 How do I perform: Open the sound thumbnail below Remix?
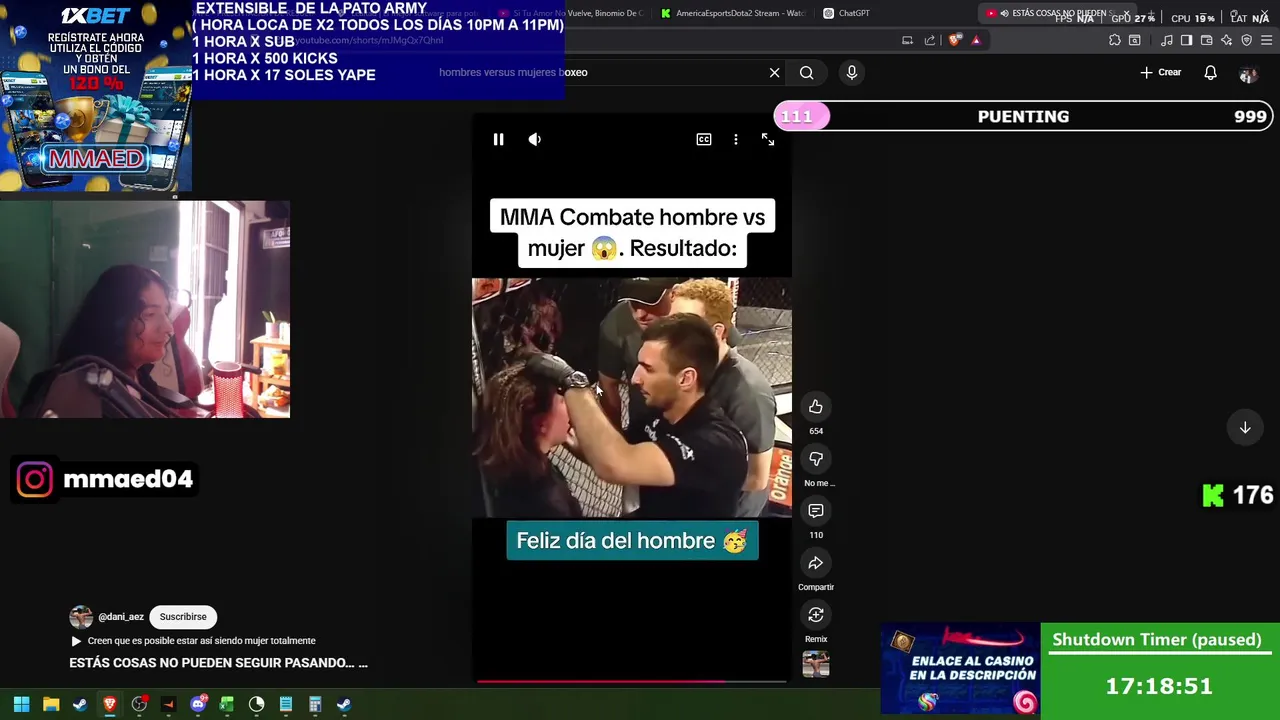point(816,664)
